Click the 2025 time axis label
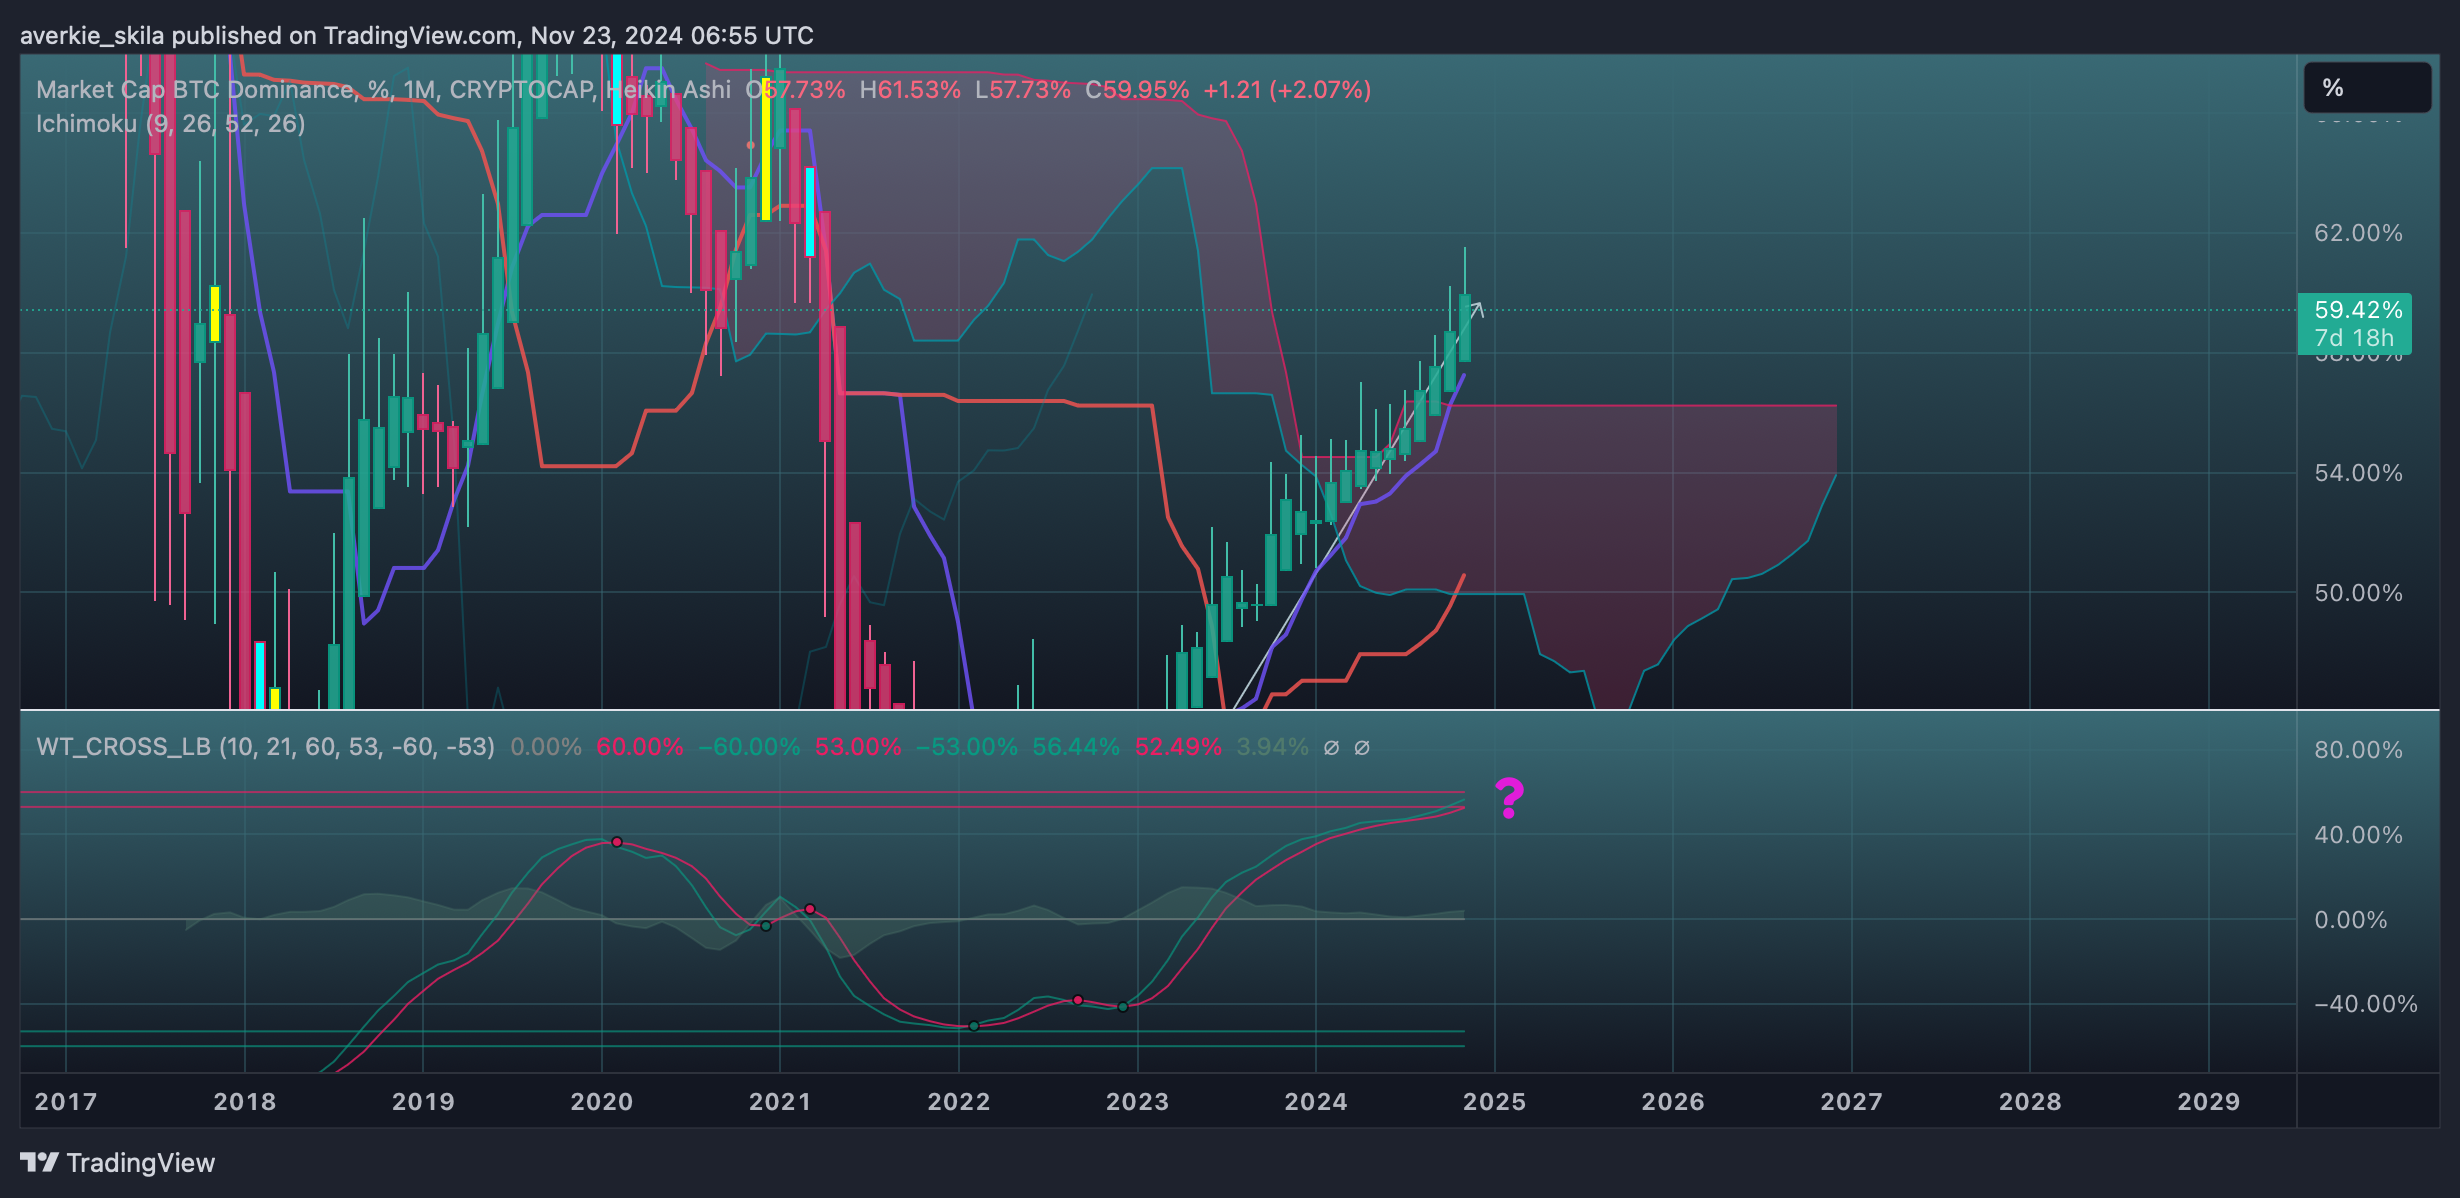The width and height of the screenshot is (2460, 1198). point(1494,1102)
